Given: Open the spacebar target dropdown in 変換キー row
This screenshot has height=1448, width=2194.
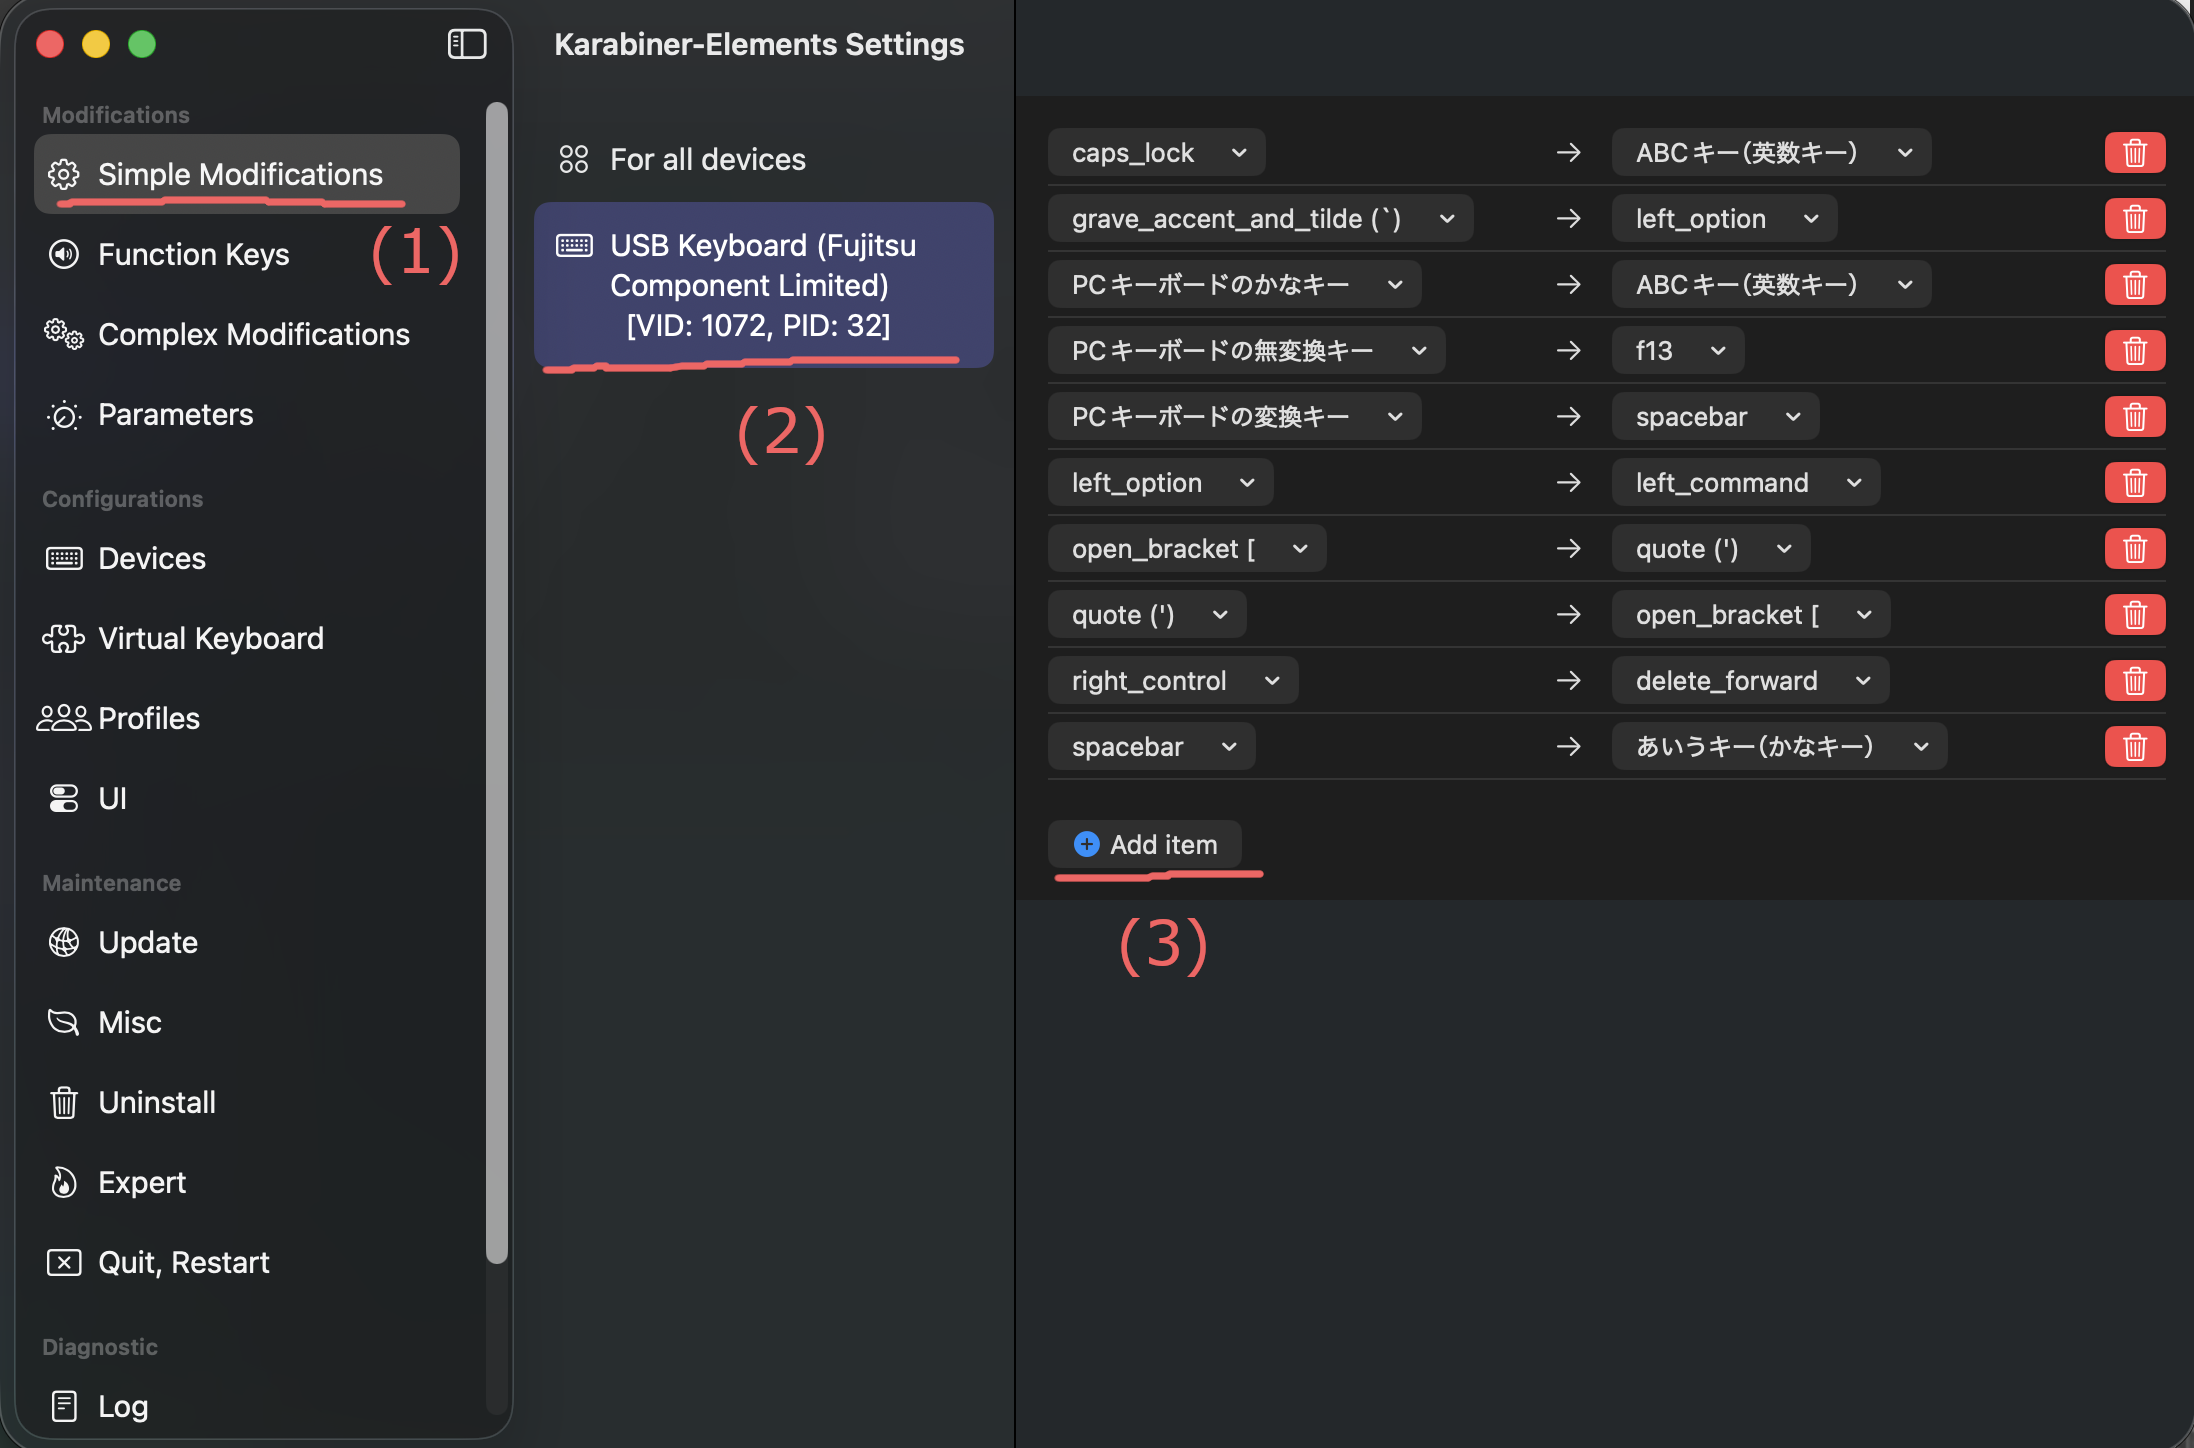Looking at the screenshot, I should point(1716,417).
